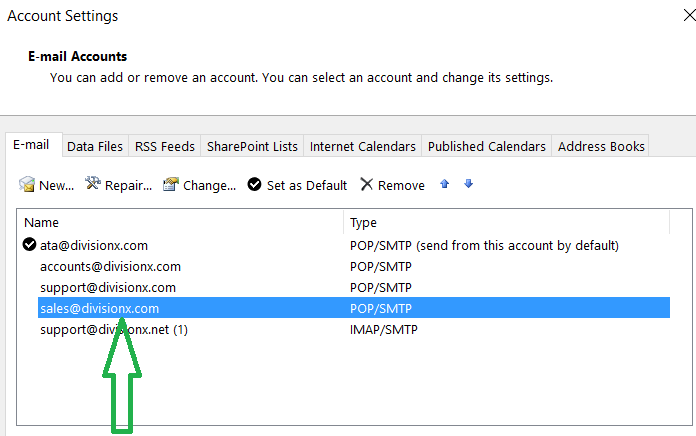
Task: Click default checkmark beside ata@divisionx.com
Action: (x=29, y=245)
